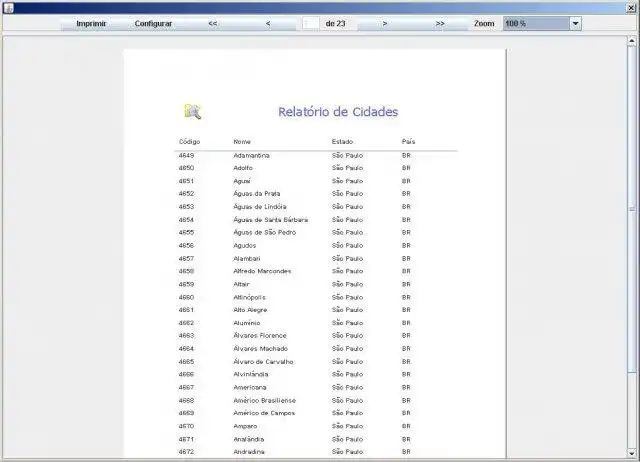Click the vertical scrollbar down arrow

[x=631, y=453]
